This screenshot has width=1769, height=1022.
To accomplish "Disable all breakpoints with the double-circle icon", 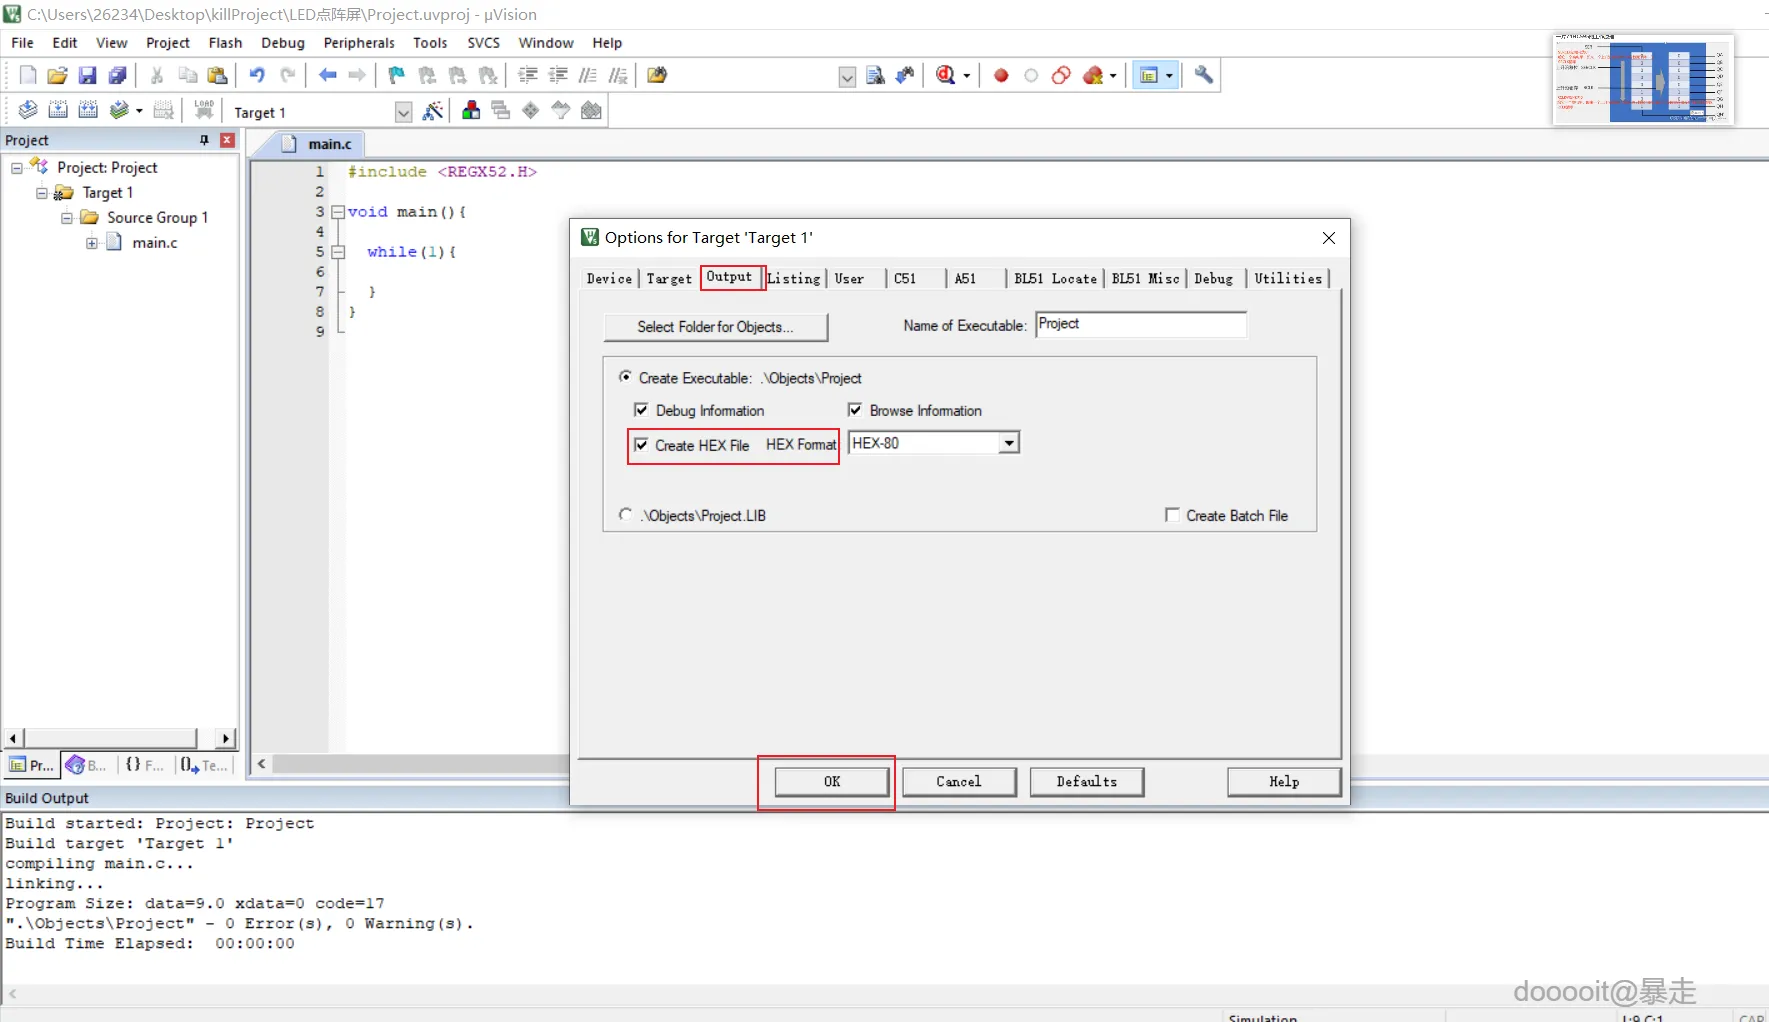I will pyautogui.click(x=1061, y=75).
